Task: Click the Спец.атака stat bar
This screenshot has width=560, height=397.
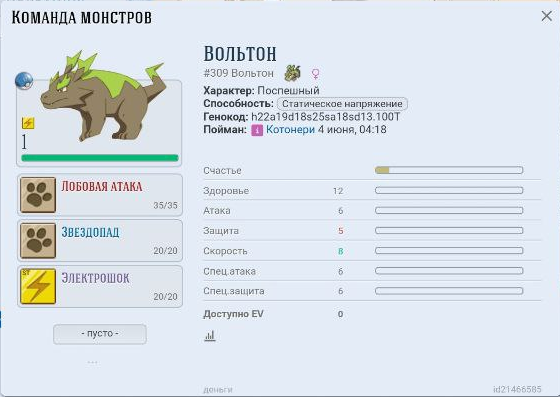Action: 449,271
